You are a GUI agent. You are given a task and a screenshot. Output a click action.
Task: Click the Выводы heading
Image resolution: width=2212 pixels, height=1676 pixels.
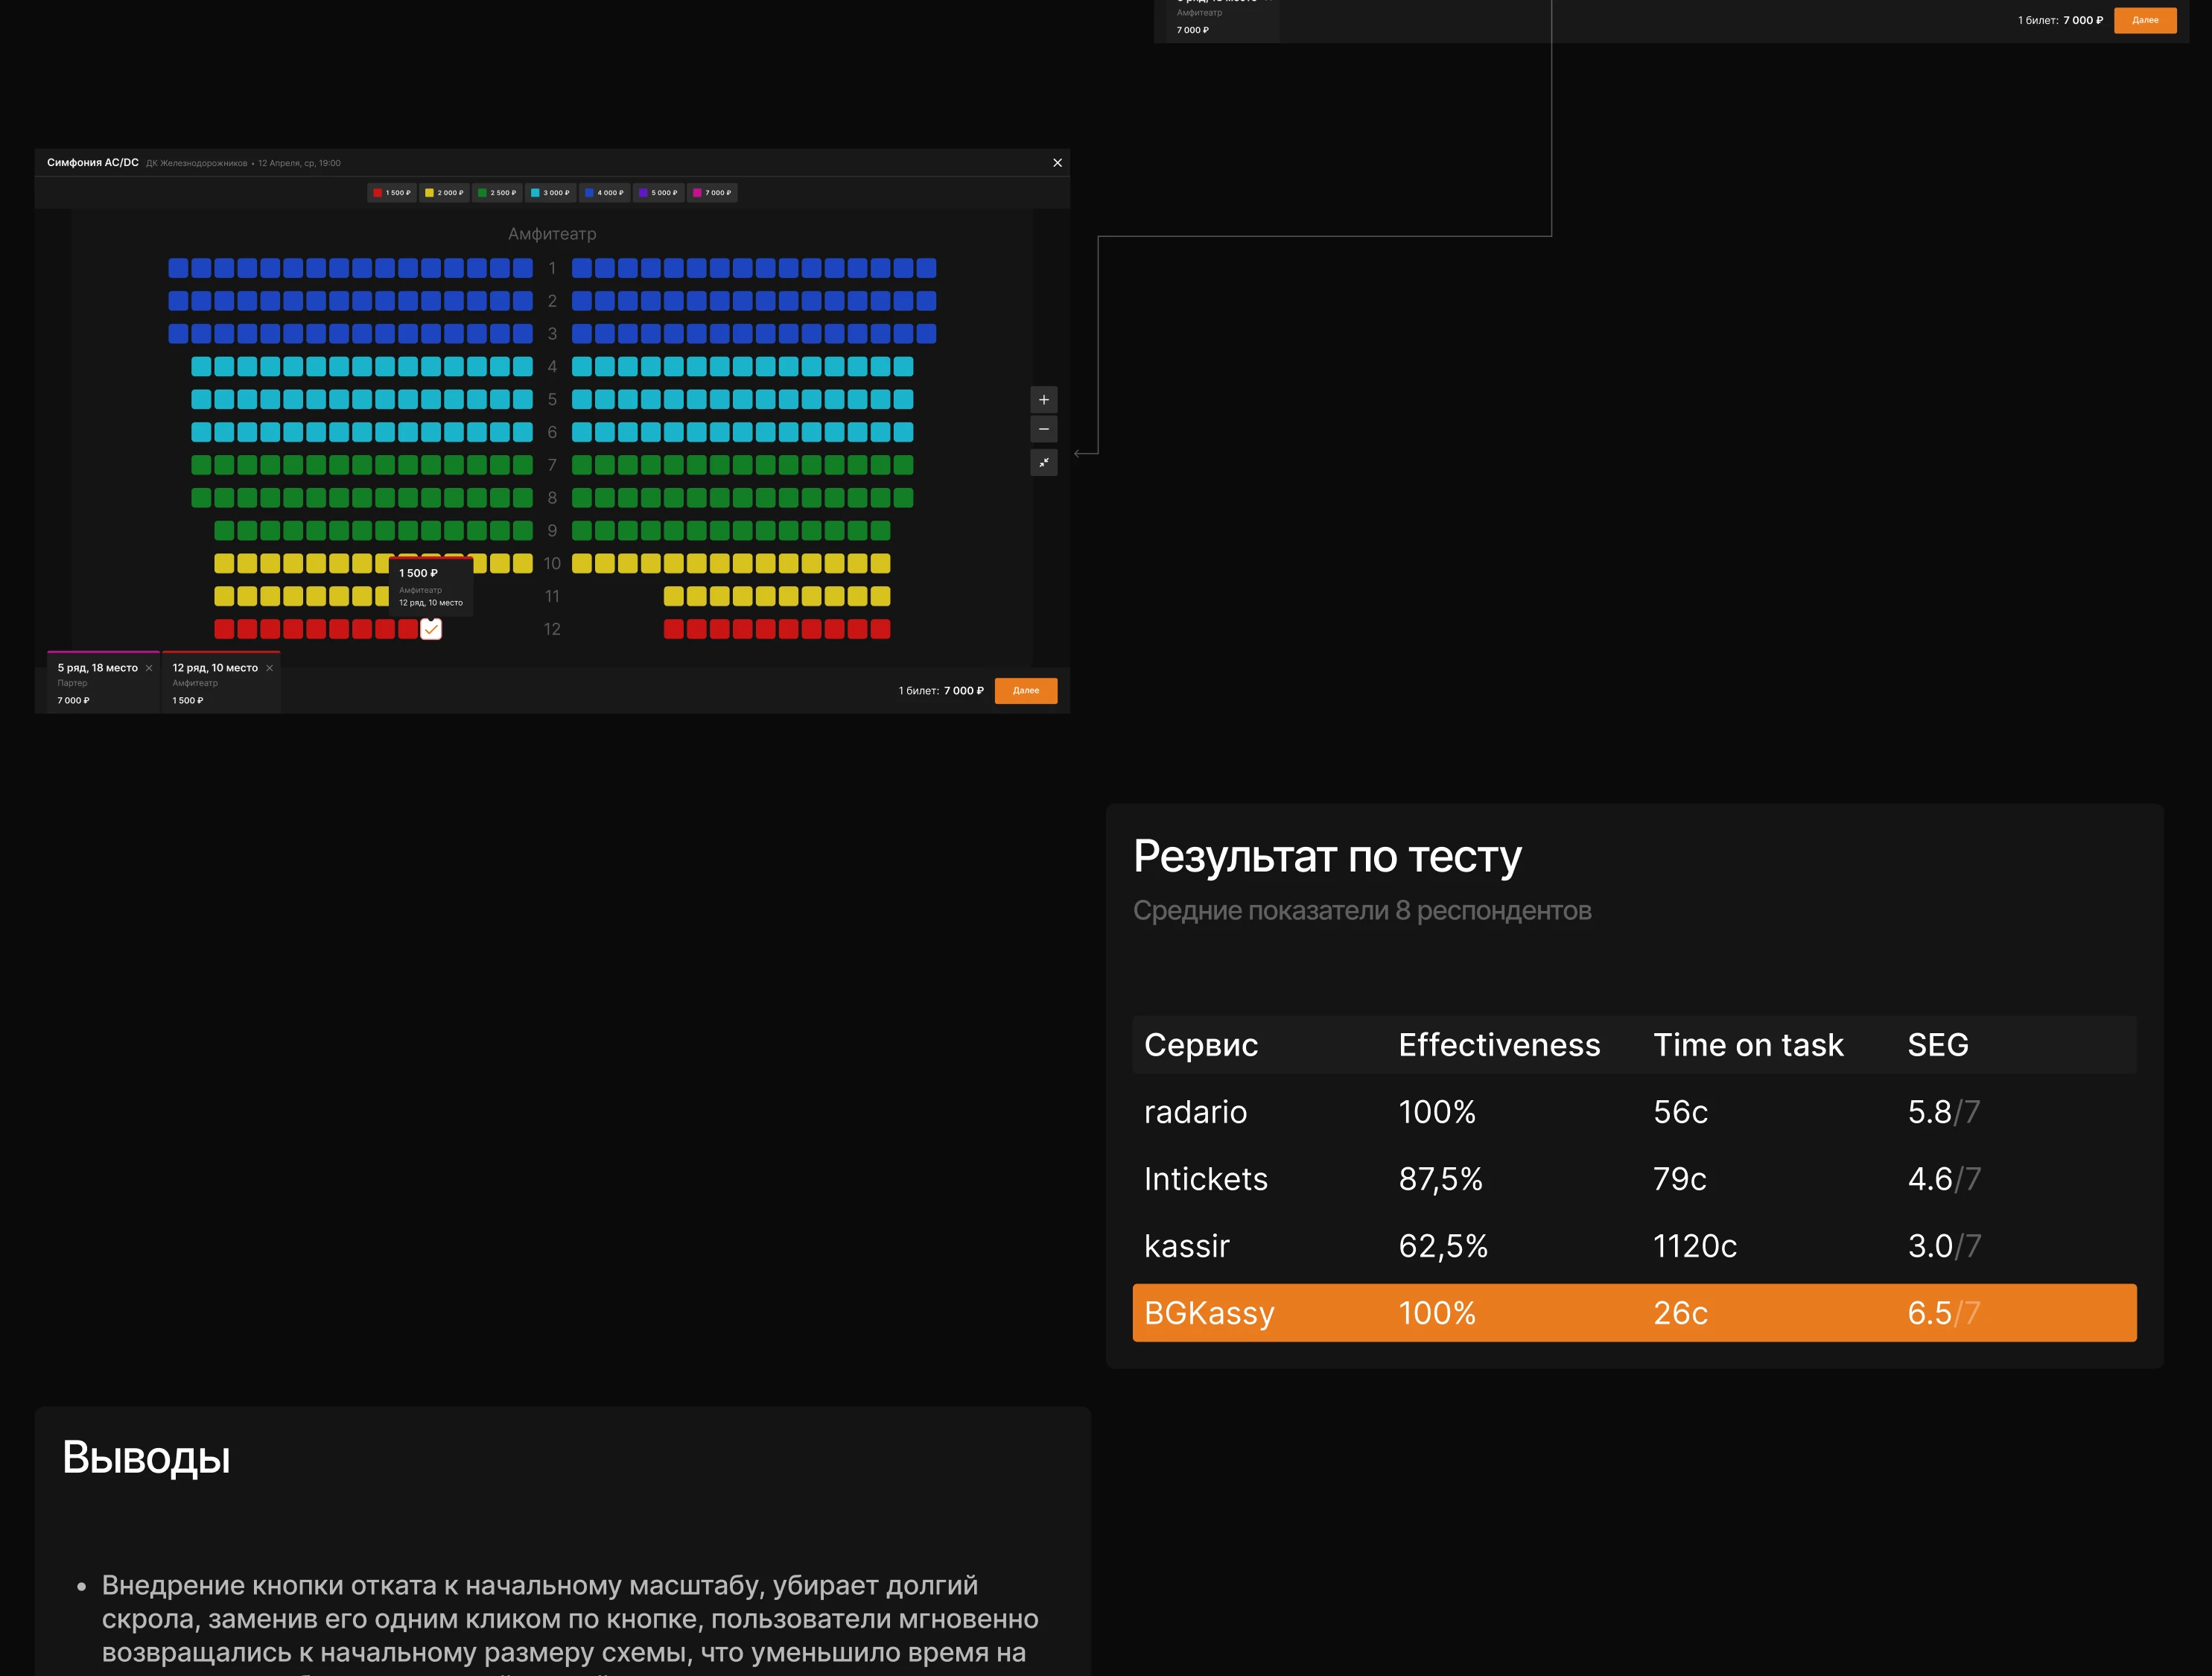point(146,1458)
